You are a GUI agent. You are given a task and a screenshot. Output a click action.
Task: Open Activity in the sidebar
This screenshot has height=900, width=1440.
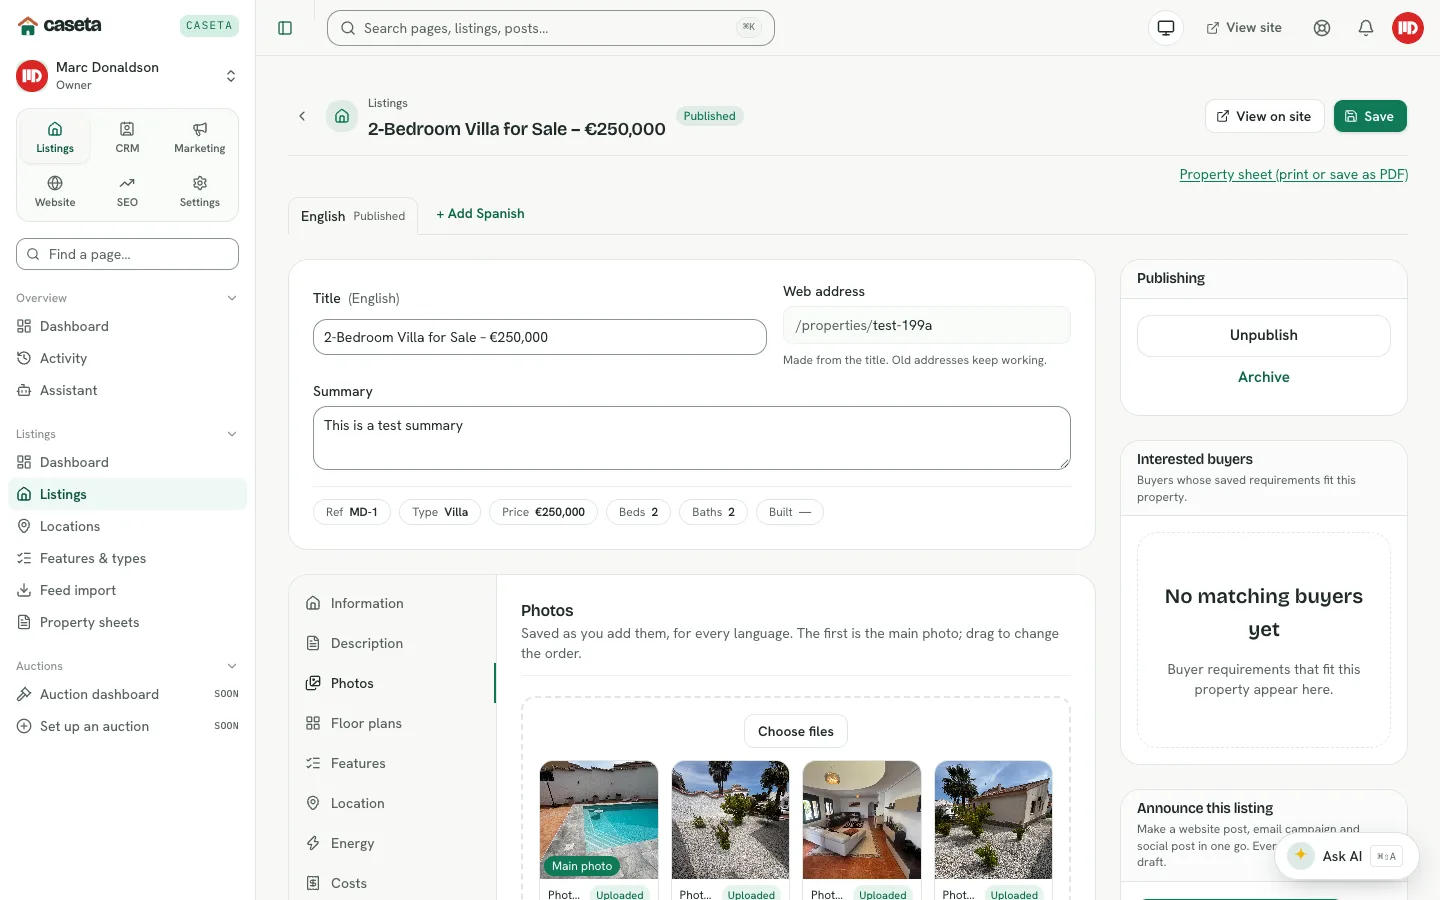pos(127,358)
